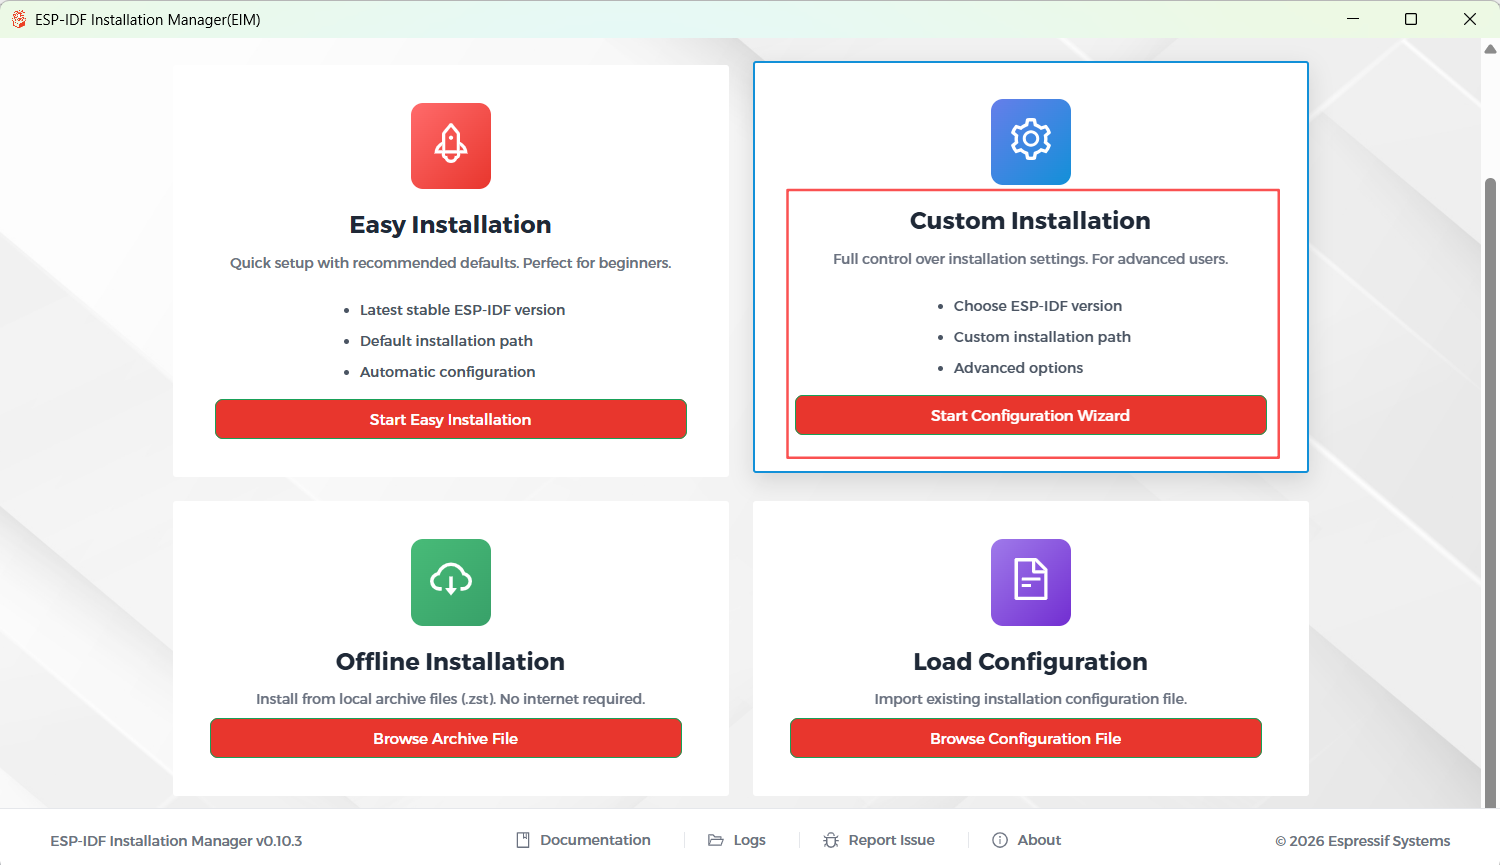Image resolution: width=1500 pixels, height=865 pixels.
Task: Close the EIM window
Action: tap(1470, 19)
